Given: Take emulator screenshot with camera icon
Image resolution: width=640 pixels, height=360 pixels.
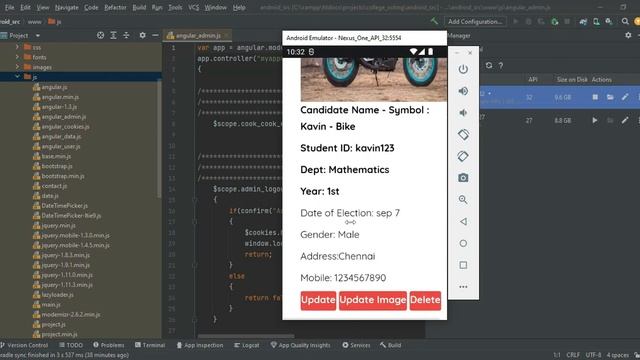Looking at the screenshot, I should click(463, 178).
